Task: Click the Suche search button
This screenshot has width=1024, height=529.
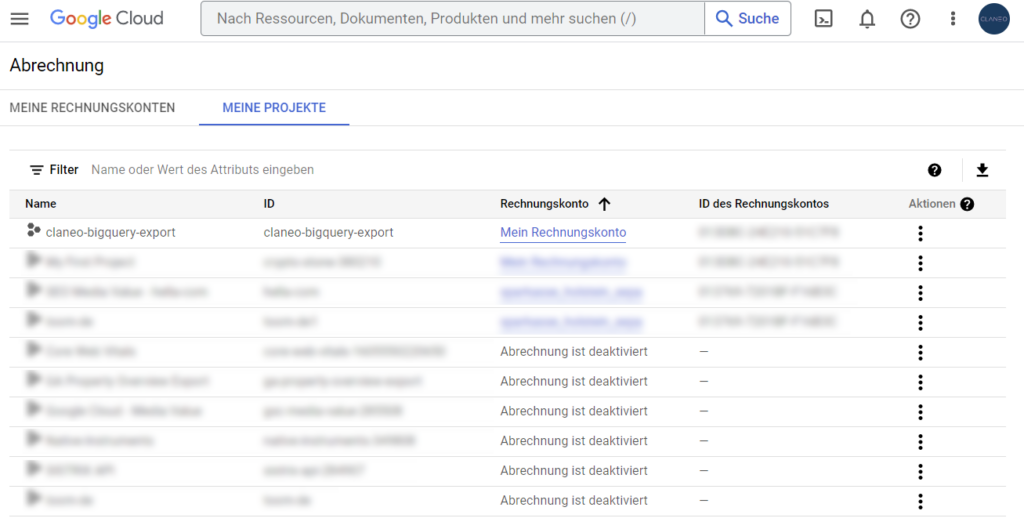Action: click(748, 18)
